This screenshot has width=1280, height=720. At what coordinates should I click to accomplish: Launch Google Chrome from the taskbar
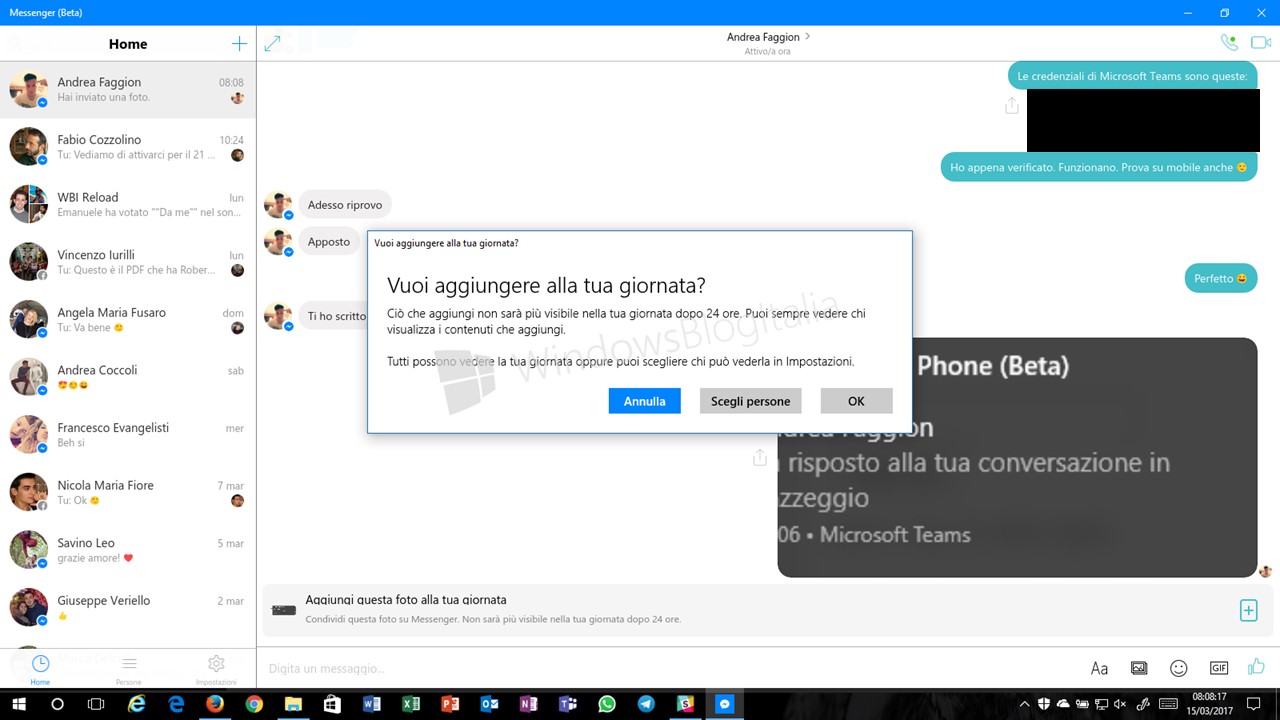254,704
